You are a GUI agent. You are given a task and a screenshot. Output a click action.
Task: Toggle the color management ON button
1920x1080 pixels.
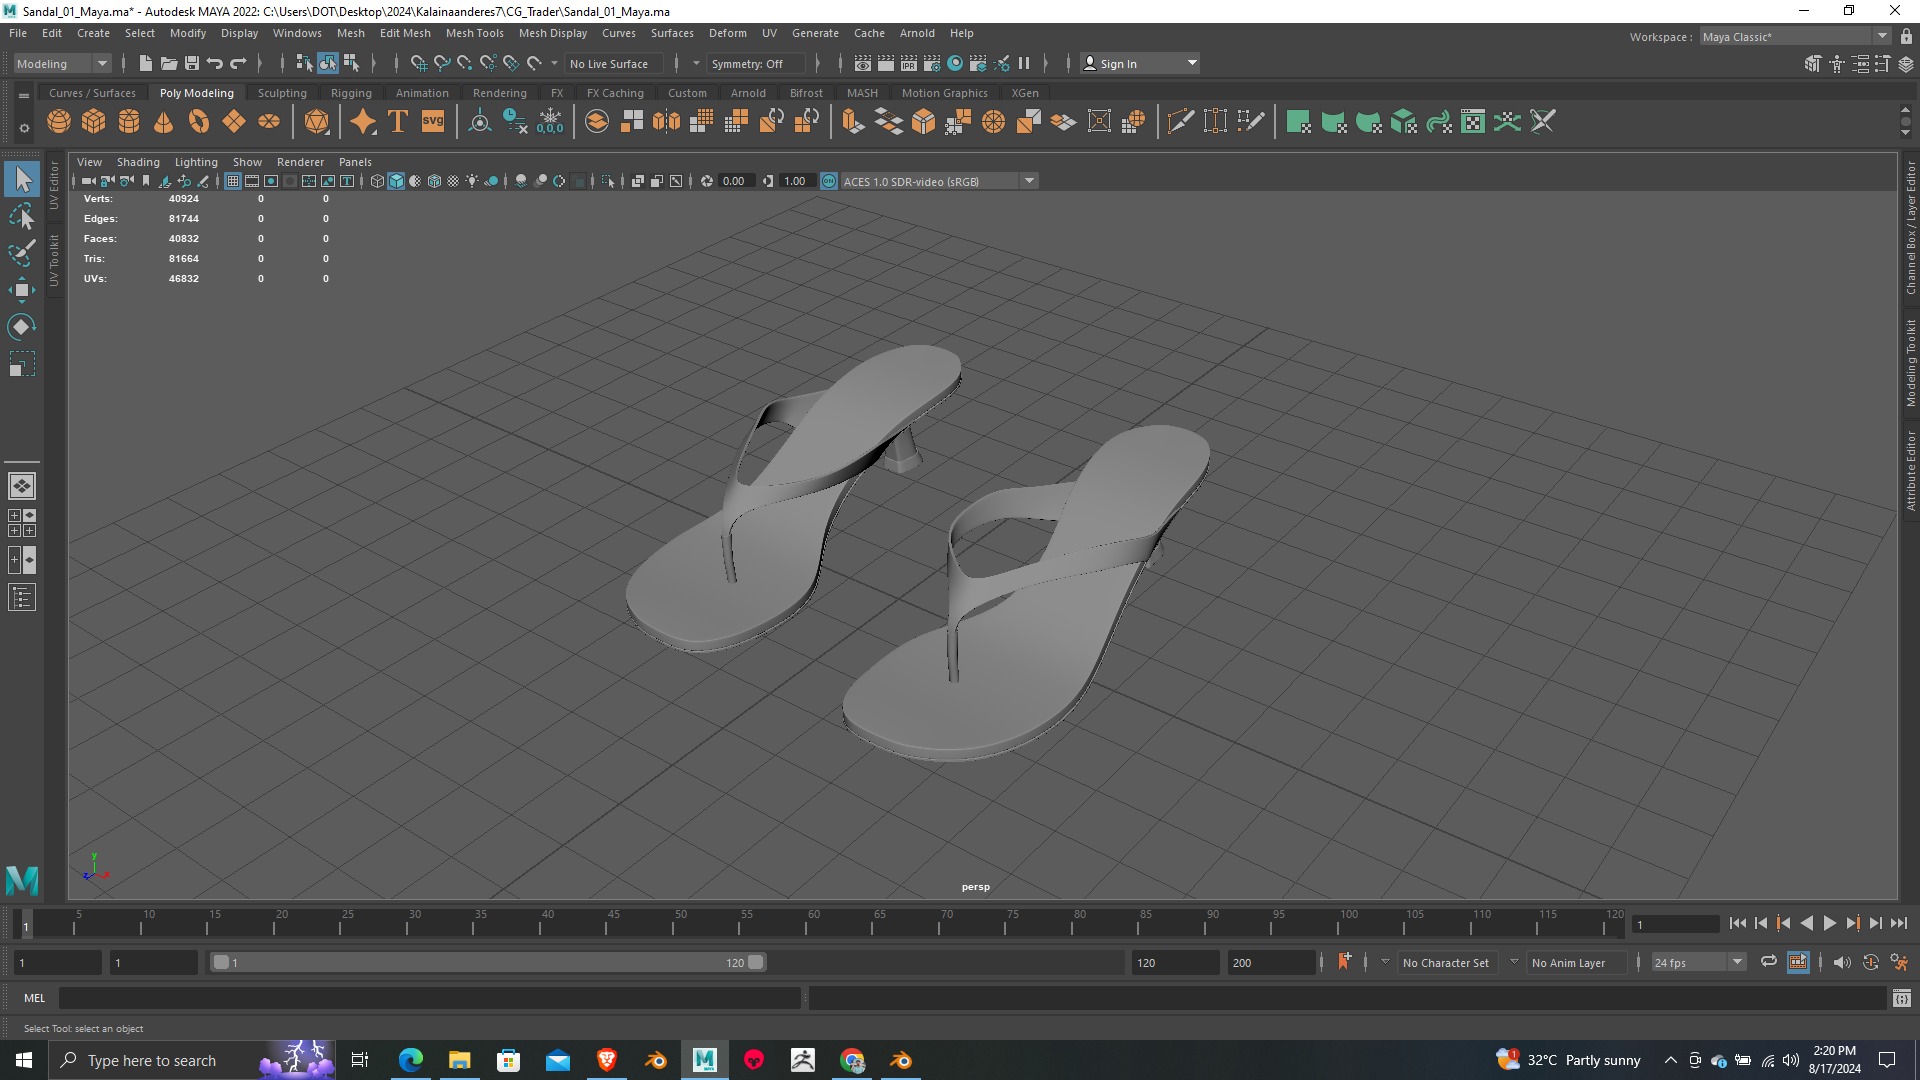click(x=829, y=181)
